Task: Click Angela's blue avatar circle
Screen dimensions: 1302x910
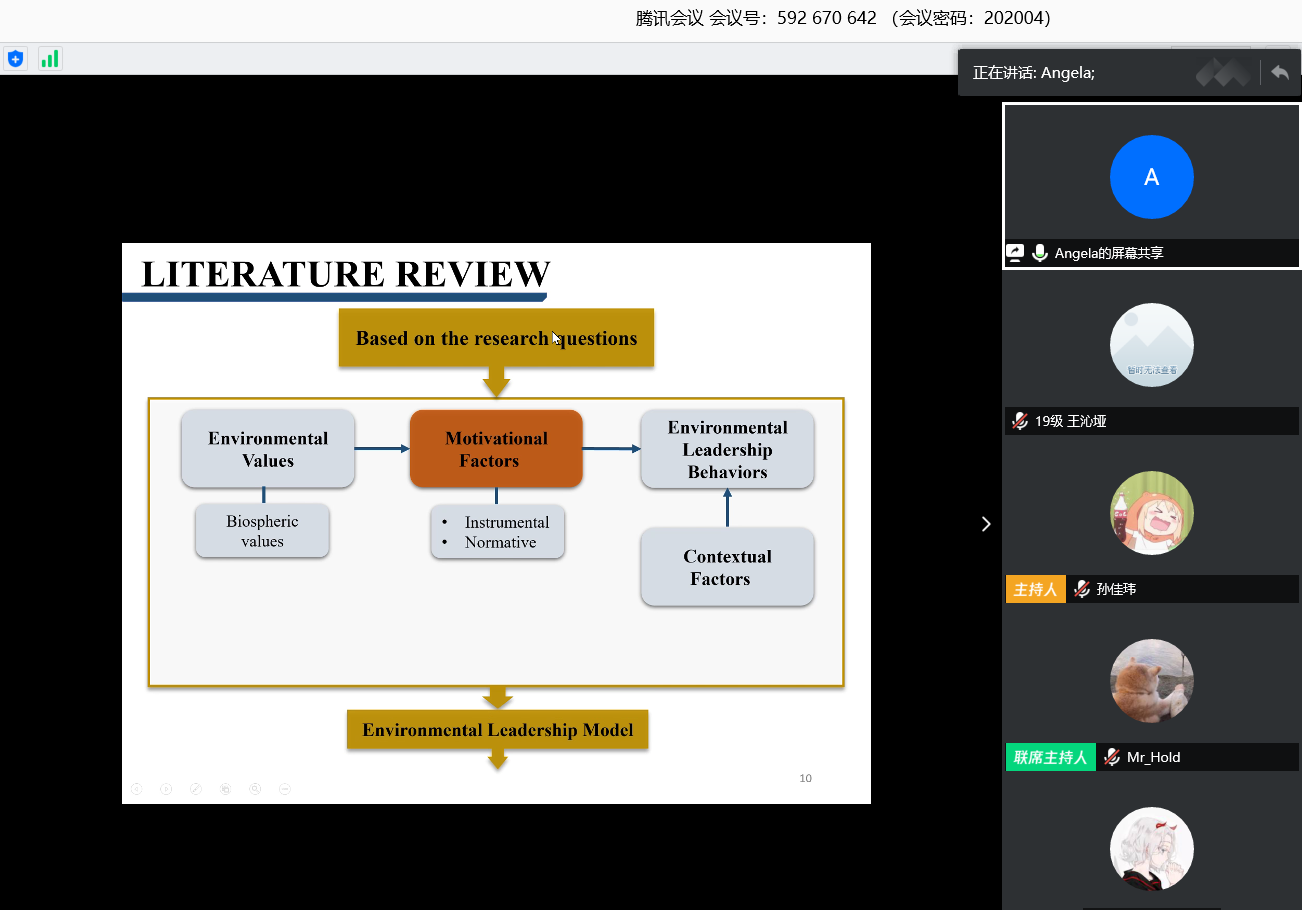Action: [x=1151, y=177]
